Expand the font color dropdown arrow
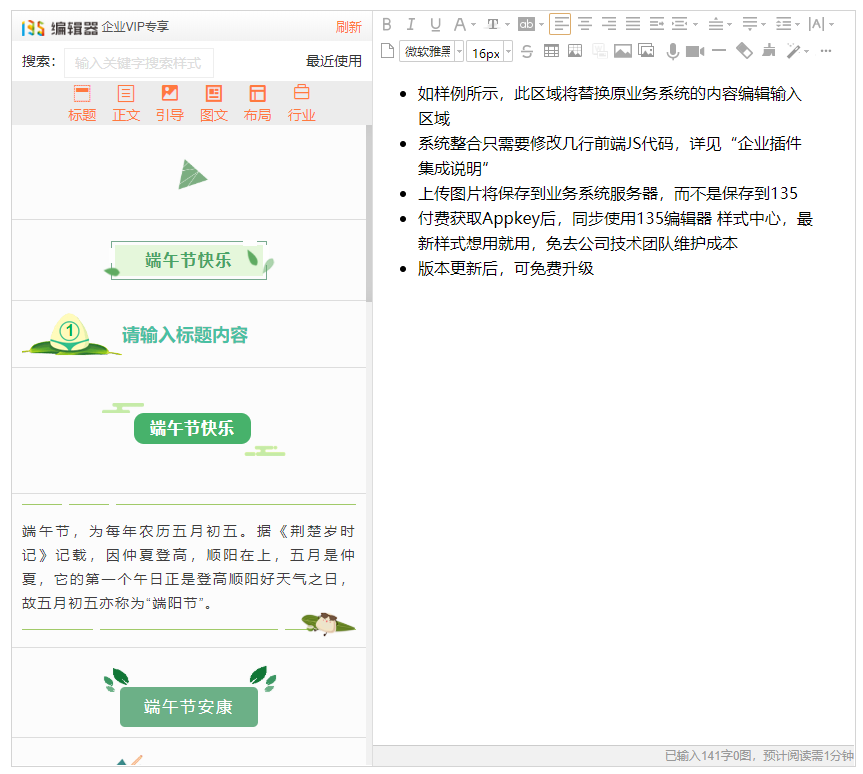 [472, 23]
